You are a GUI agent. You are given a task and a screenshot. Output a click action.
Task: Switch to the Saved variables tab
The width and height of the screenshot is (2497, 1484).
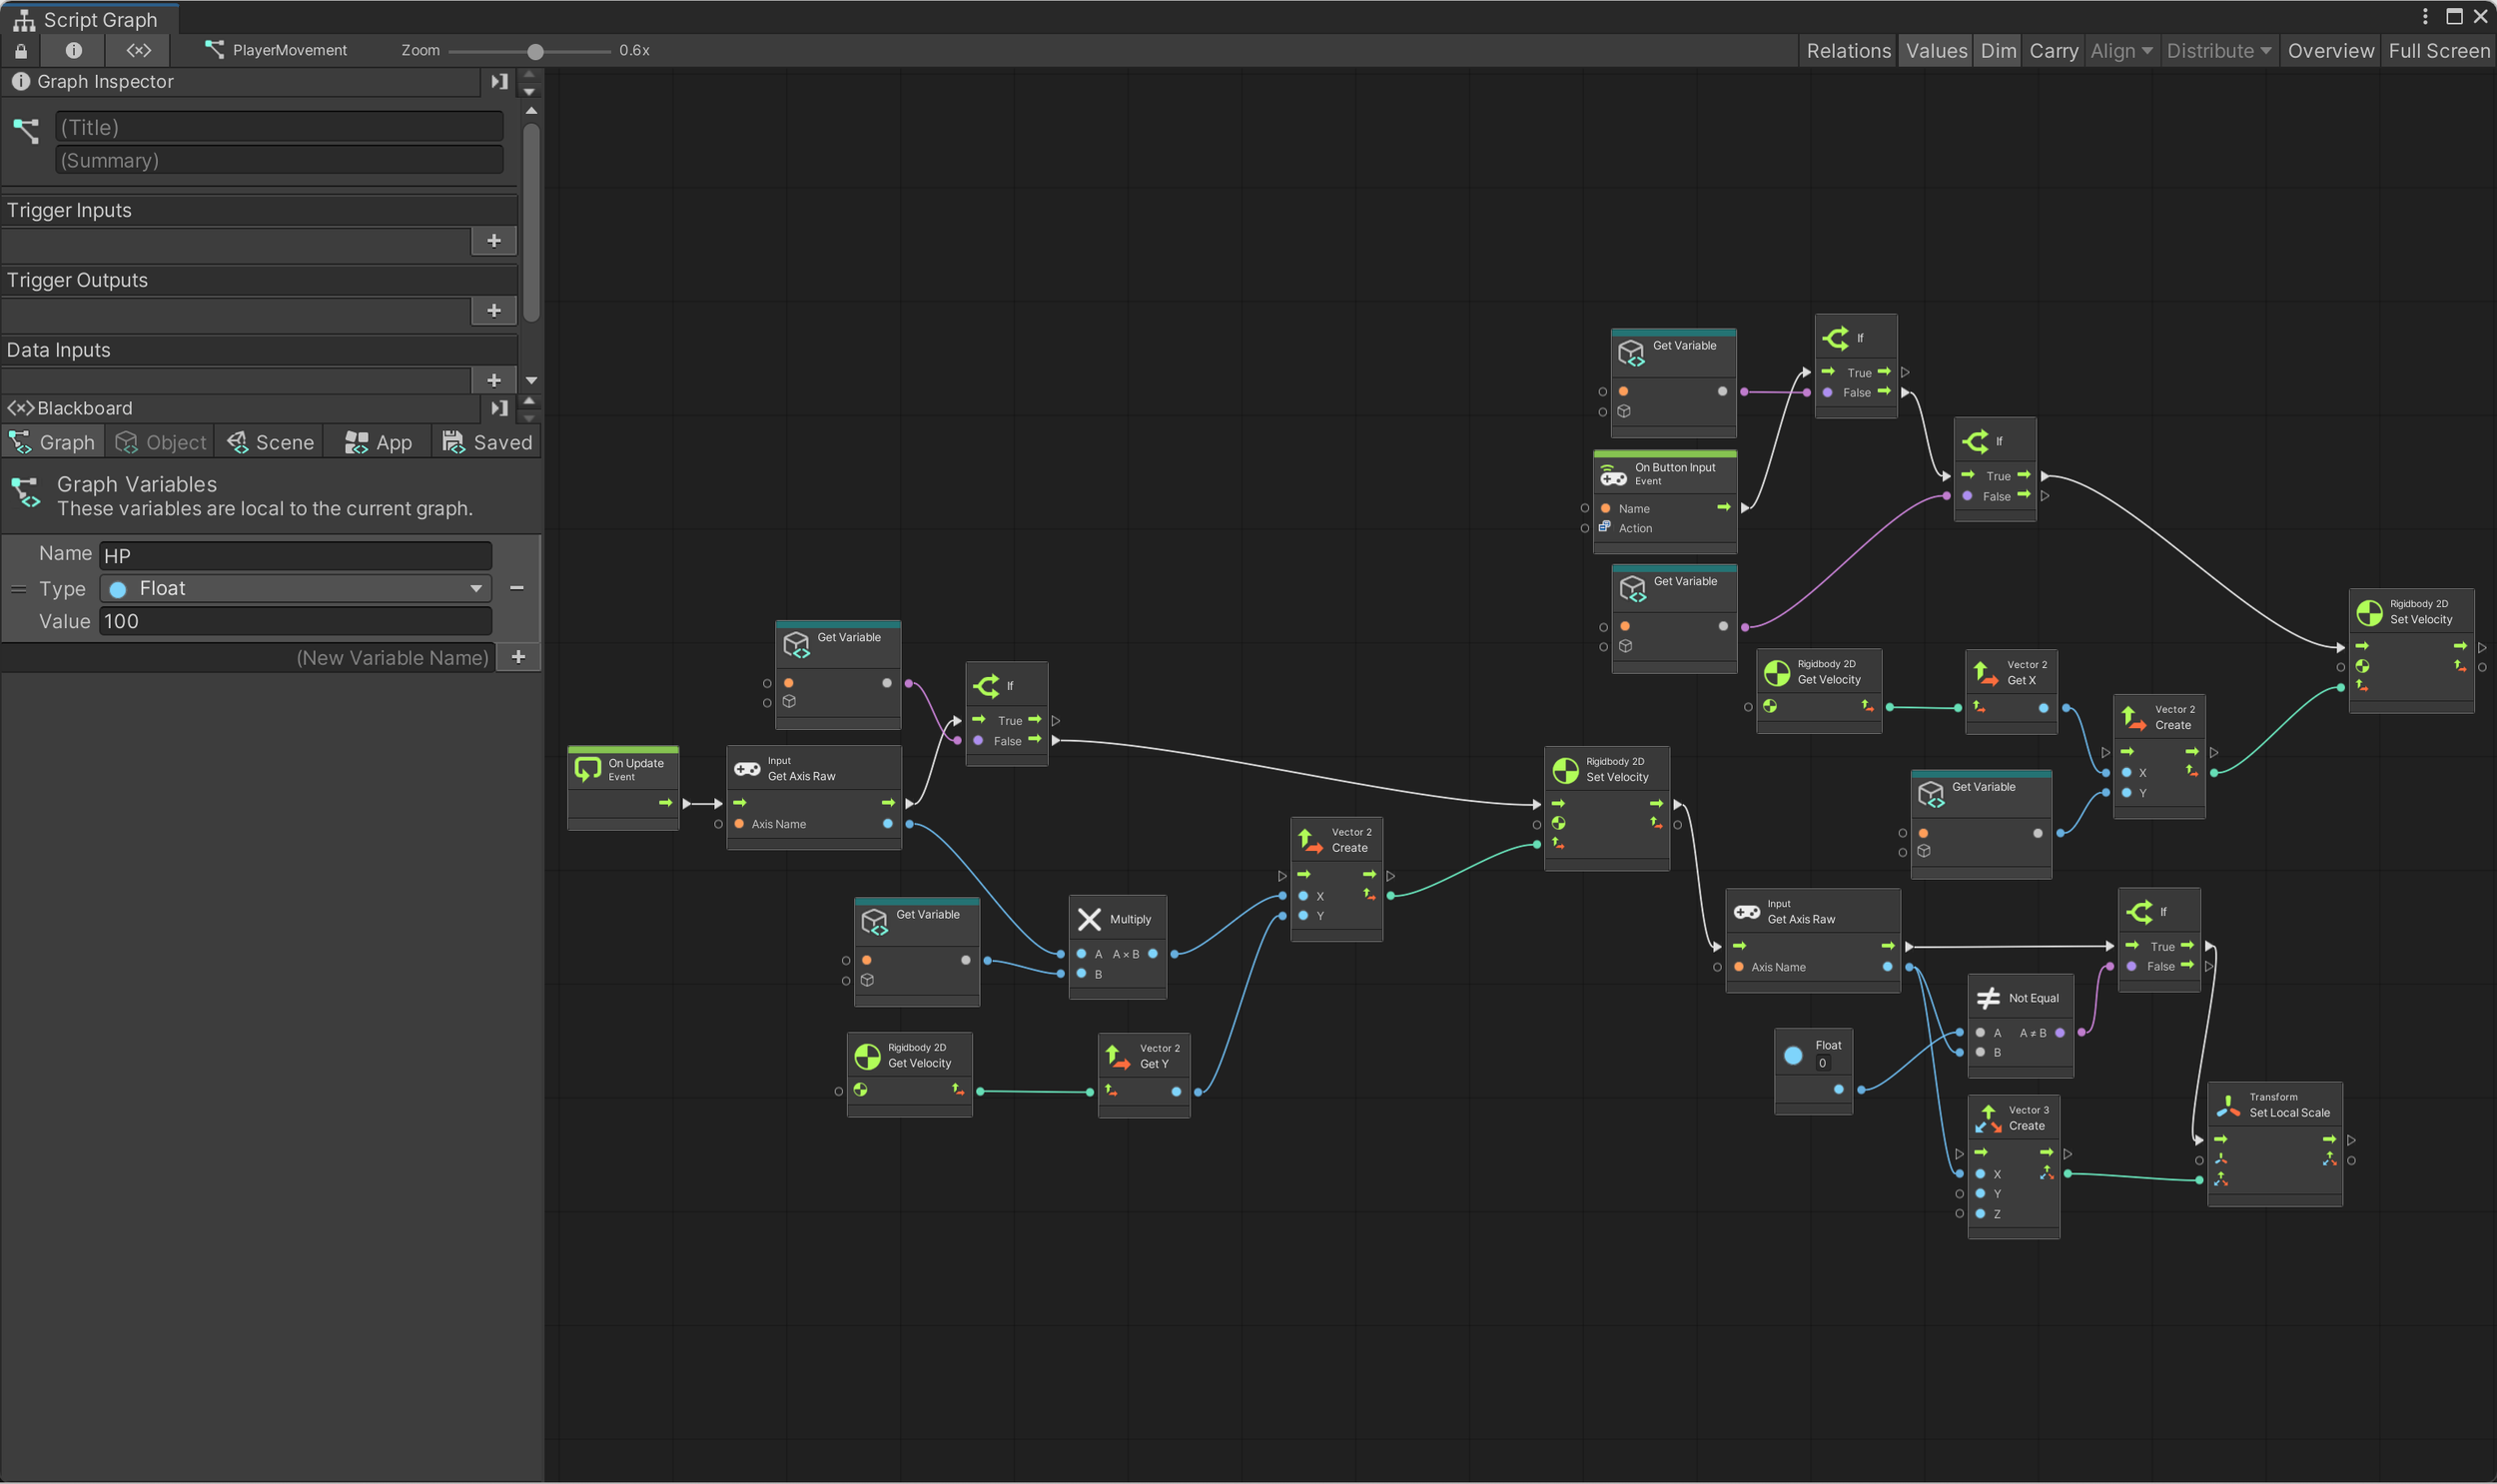(x=487, y=442)
